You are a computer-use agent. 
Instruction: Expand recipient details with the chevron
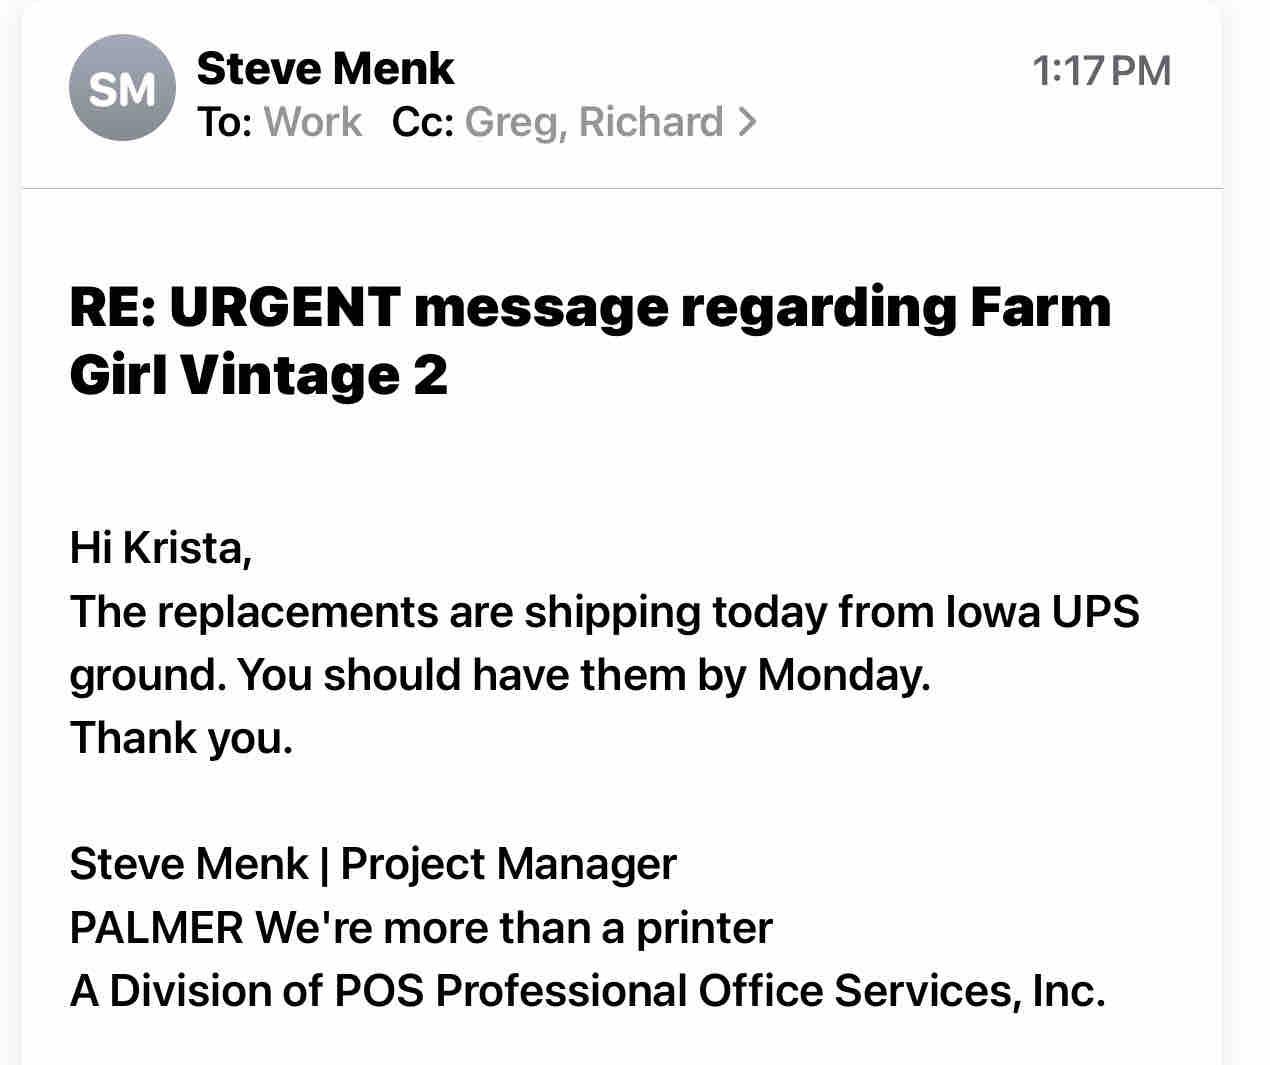click(747, 122)
